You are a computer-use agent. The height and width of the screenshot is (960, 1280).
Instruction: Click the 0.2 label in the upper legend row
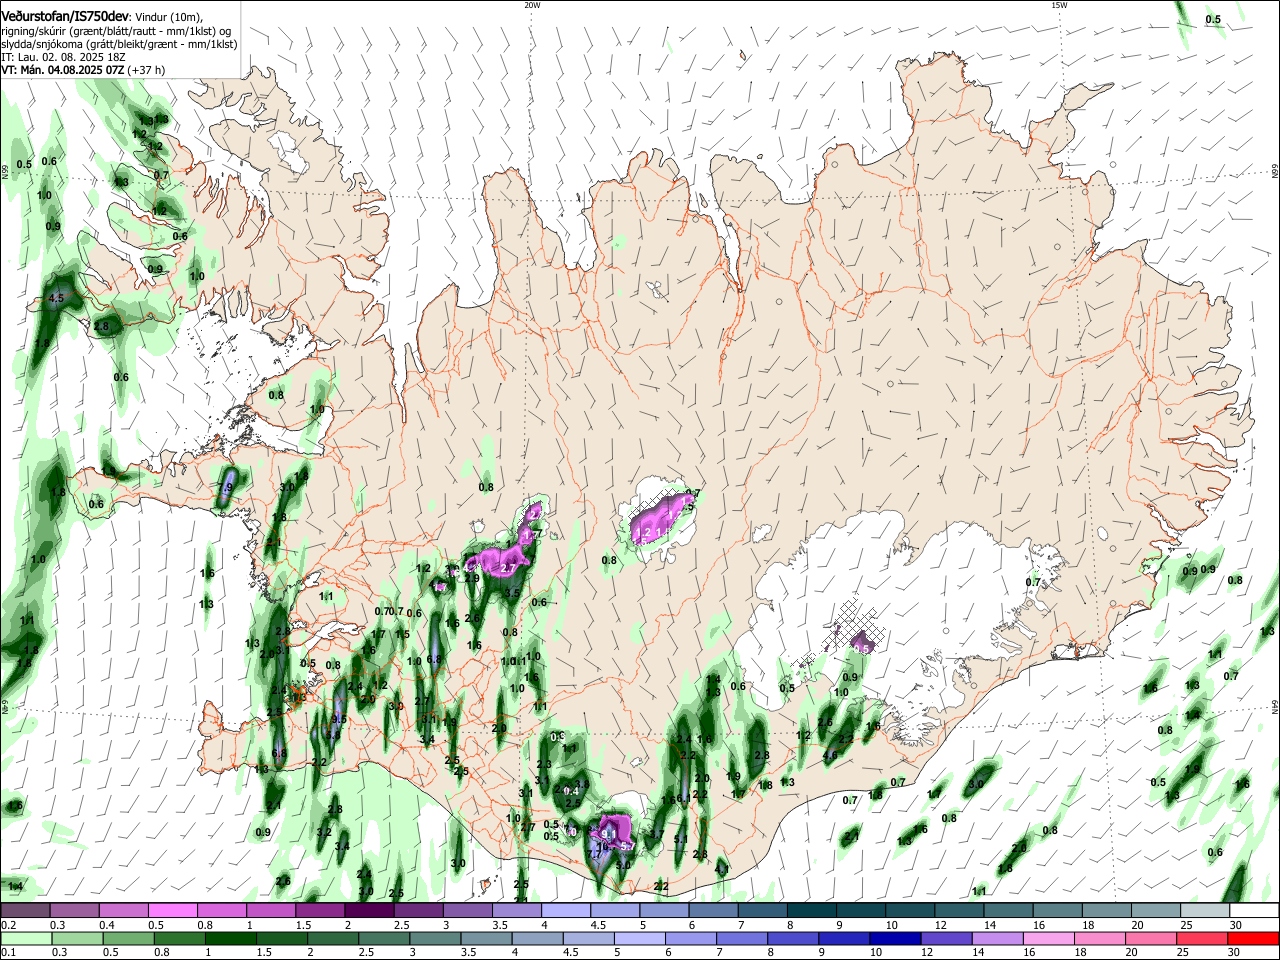(8, 925)
